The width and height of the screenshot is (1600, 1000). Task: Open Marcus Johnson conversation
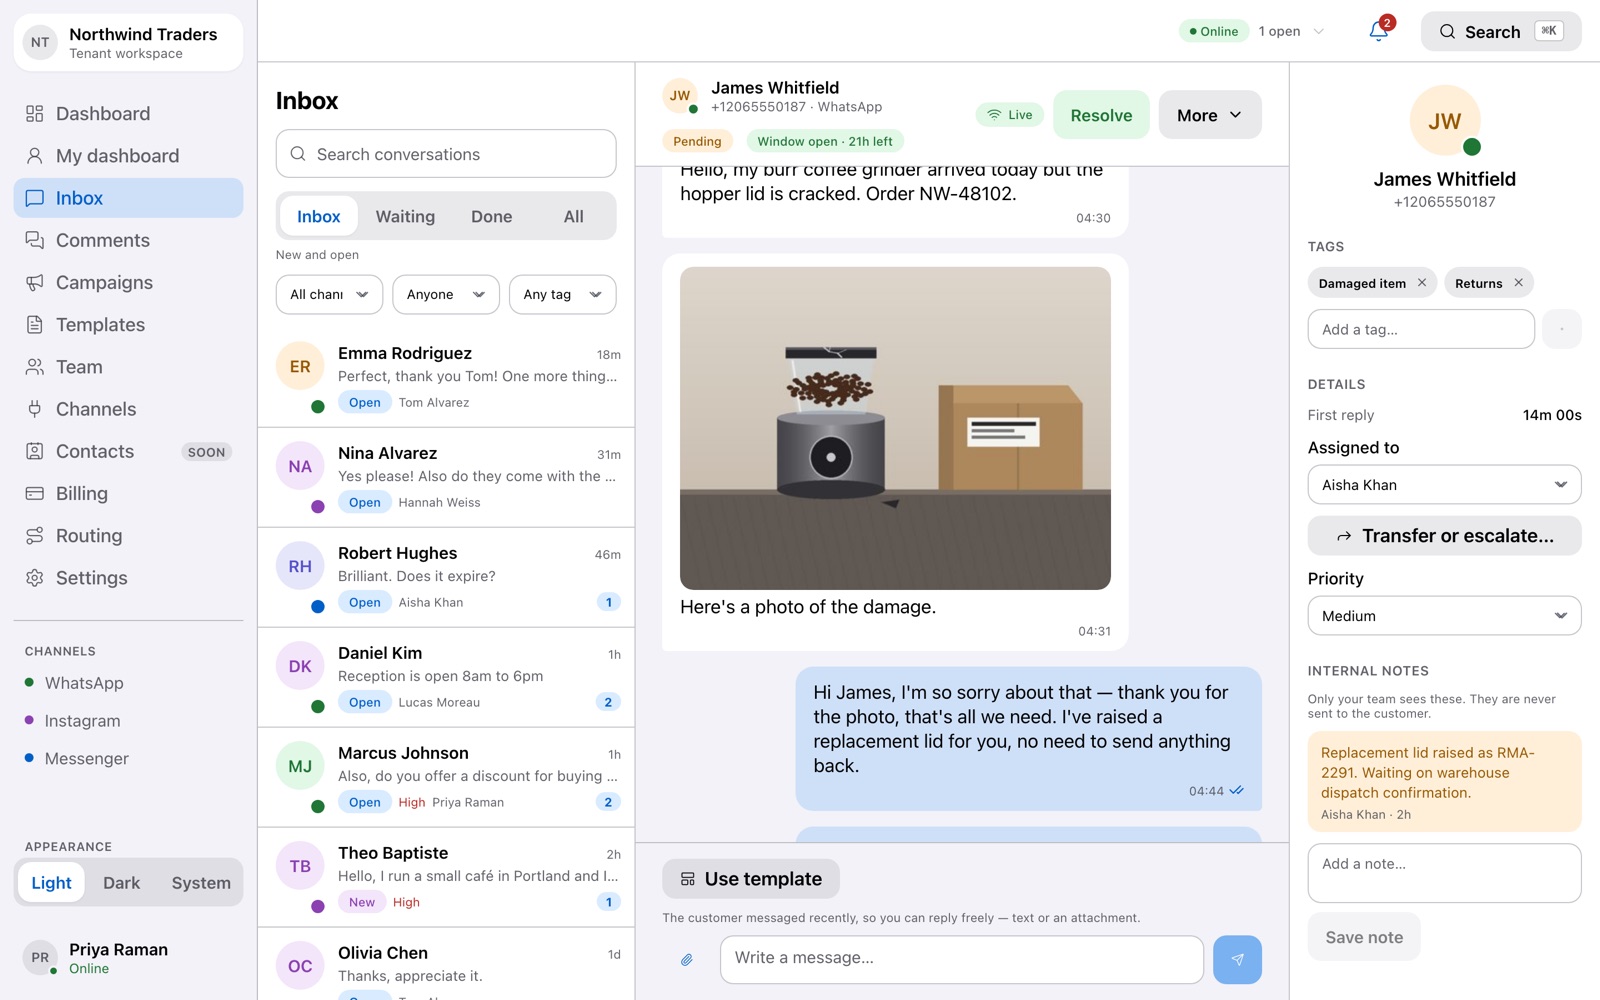[x=446, y=778]
